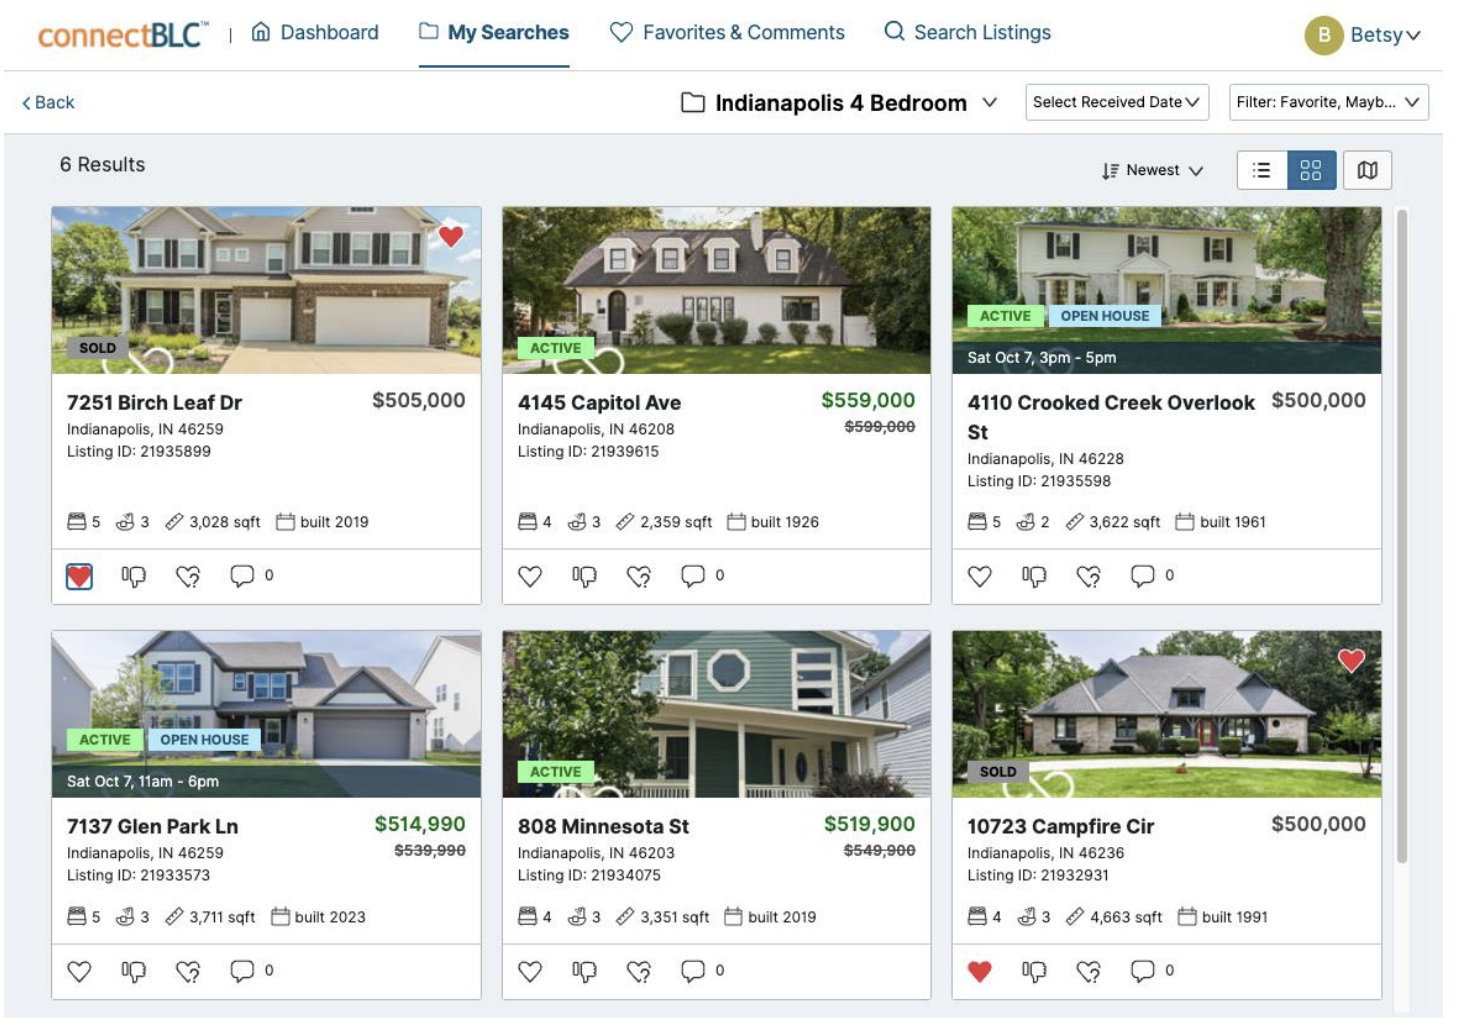Screen dimensions: 1458x1035
Task: Open the map view
Action: click(x=1367, y=170)
